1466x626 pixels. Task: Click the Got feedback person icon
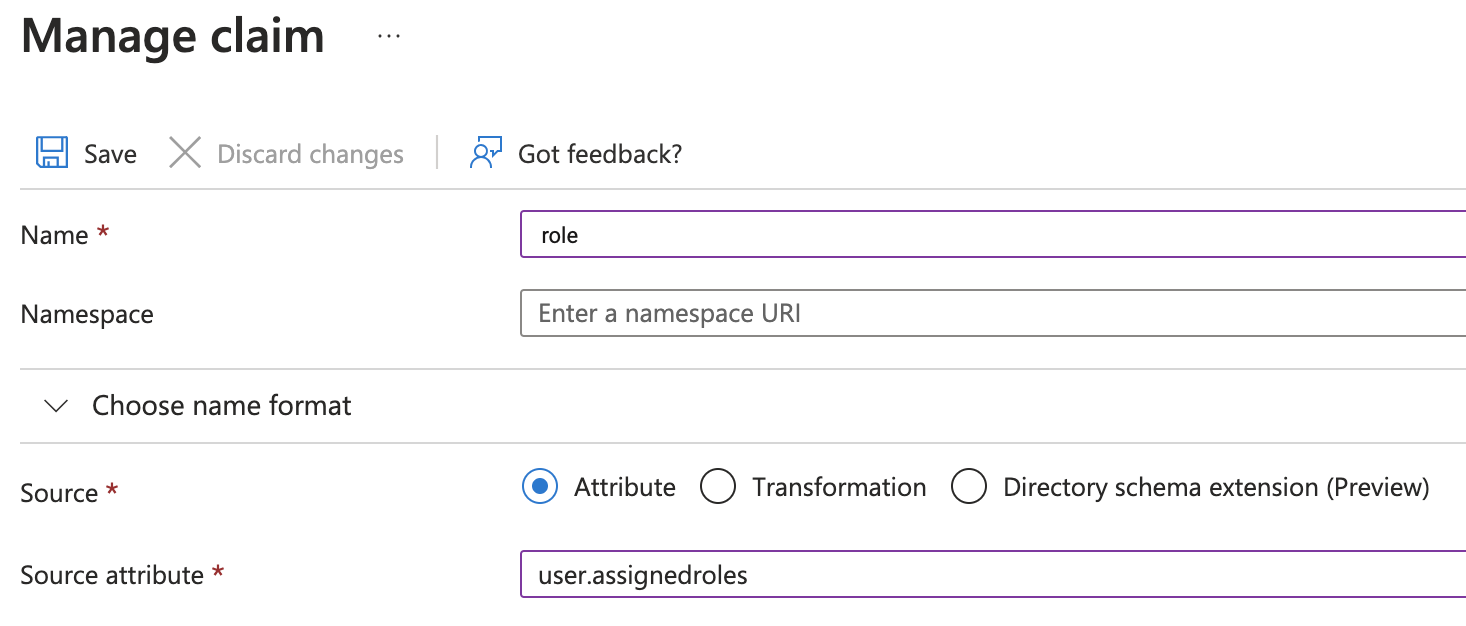pos(484,153)
